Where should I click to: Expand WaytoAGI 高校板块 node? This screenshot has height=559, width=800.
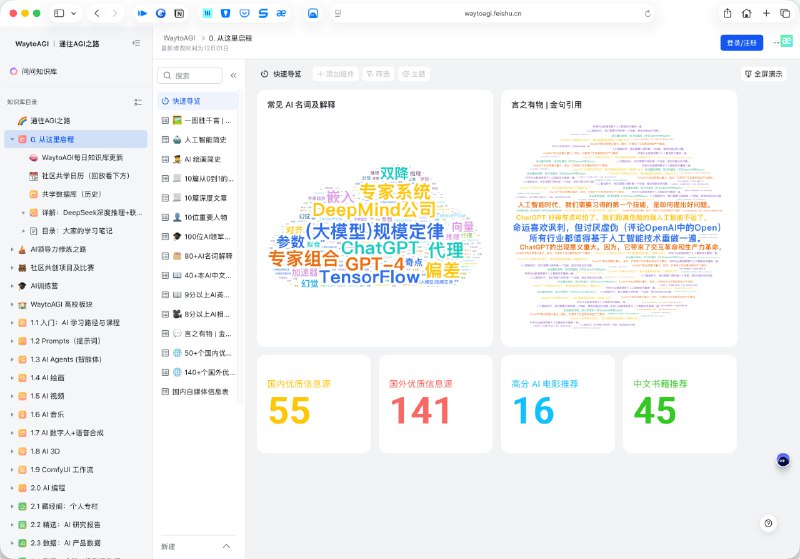[12, 304]
